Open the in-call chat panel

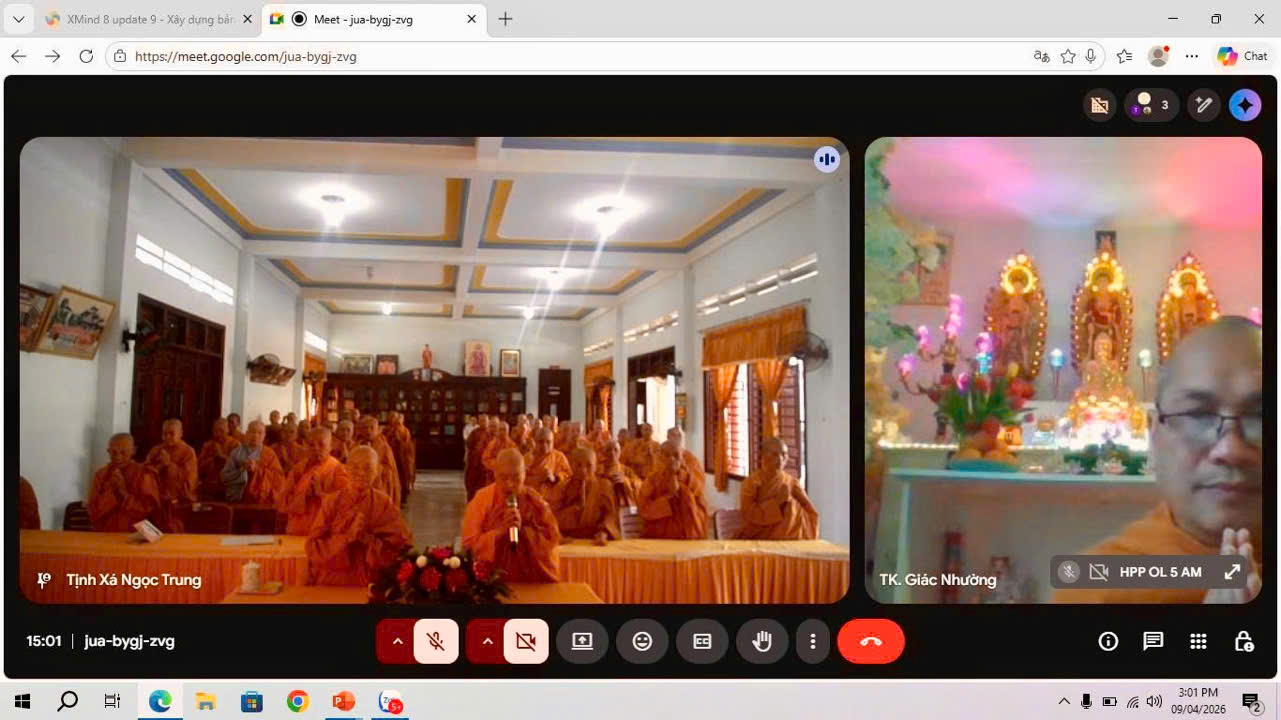coord(1153,642)
